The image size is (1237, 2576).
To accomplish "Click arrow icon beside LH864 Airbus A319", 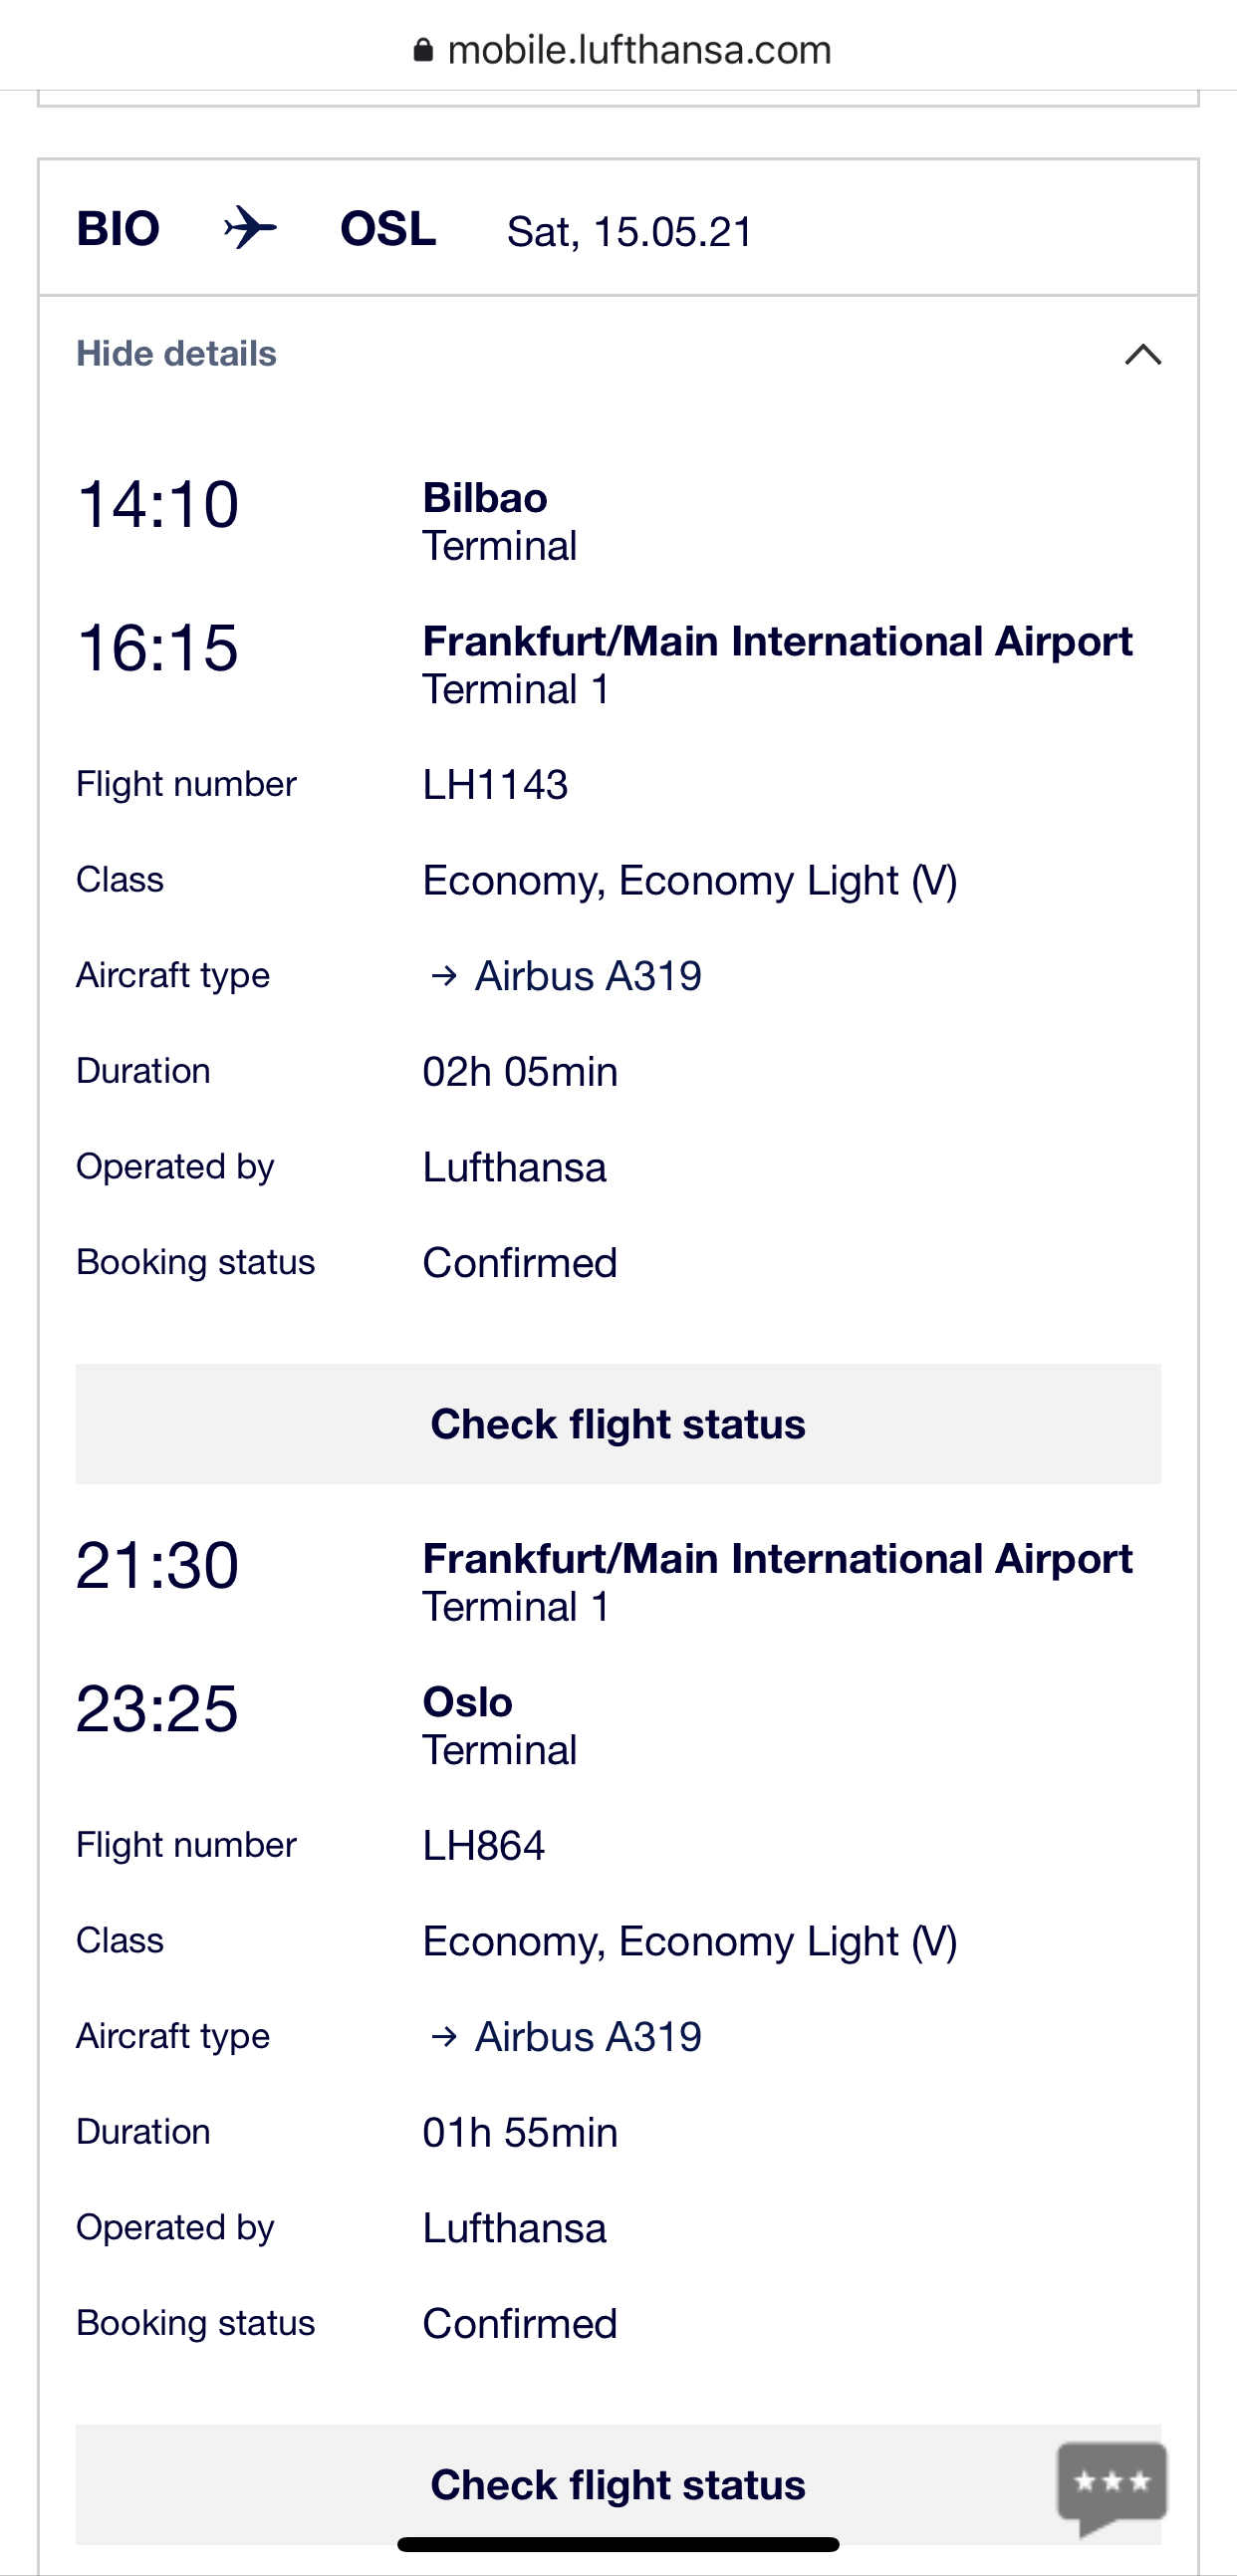I will pyautogui.click(x=443, y=2036).
